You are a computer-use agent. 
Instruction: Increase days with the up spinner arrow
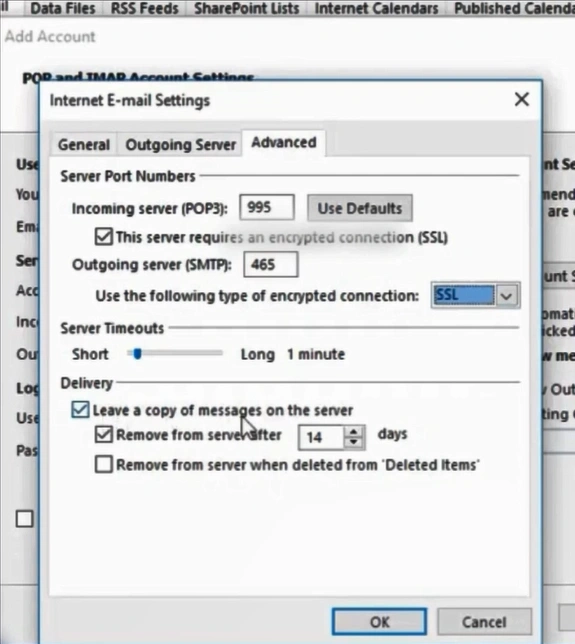[354, 432]
